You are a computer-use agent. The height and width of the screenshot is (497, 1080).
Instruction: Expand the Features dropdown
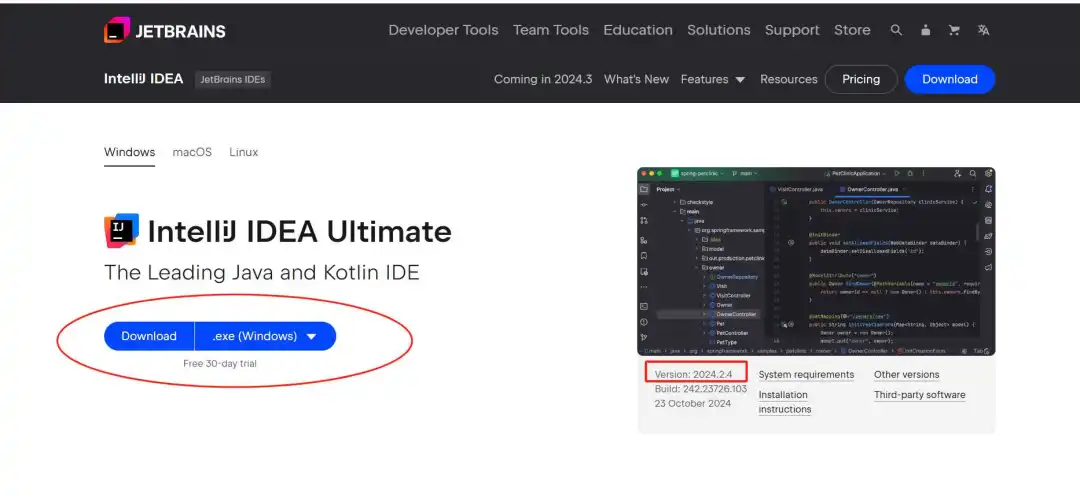[713, 79]
